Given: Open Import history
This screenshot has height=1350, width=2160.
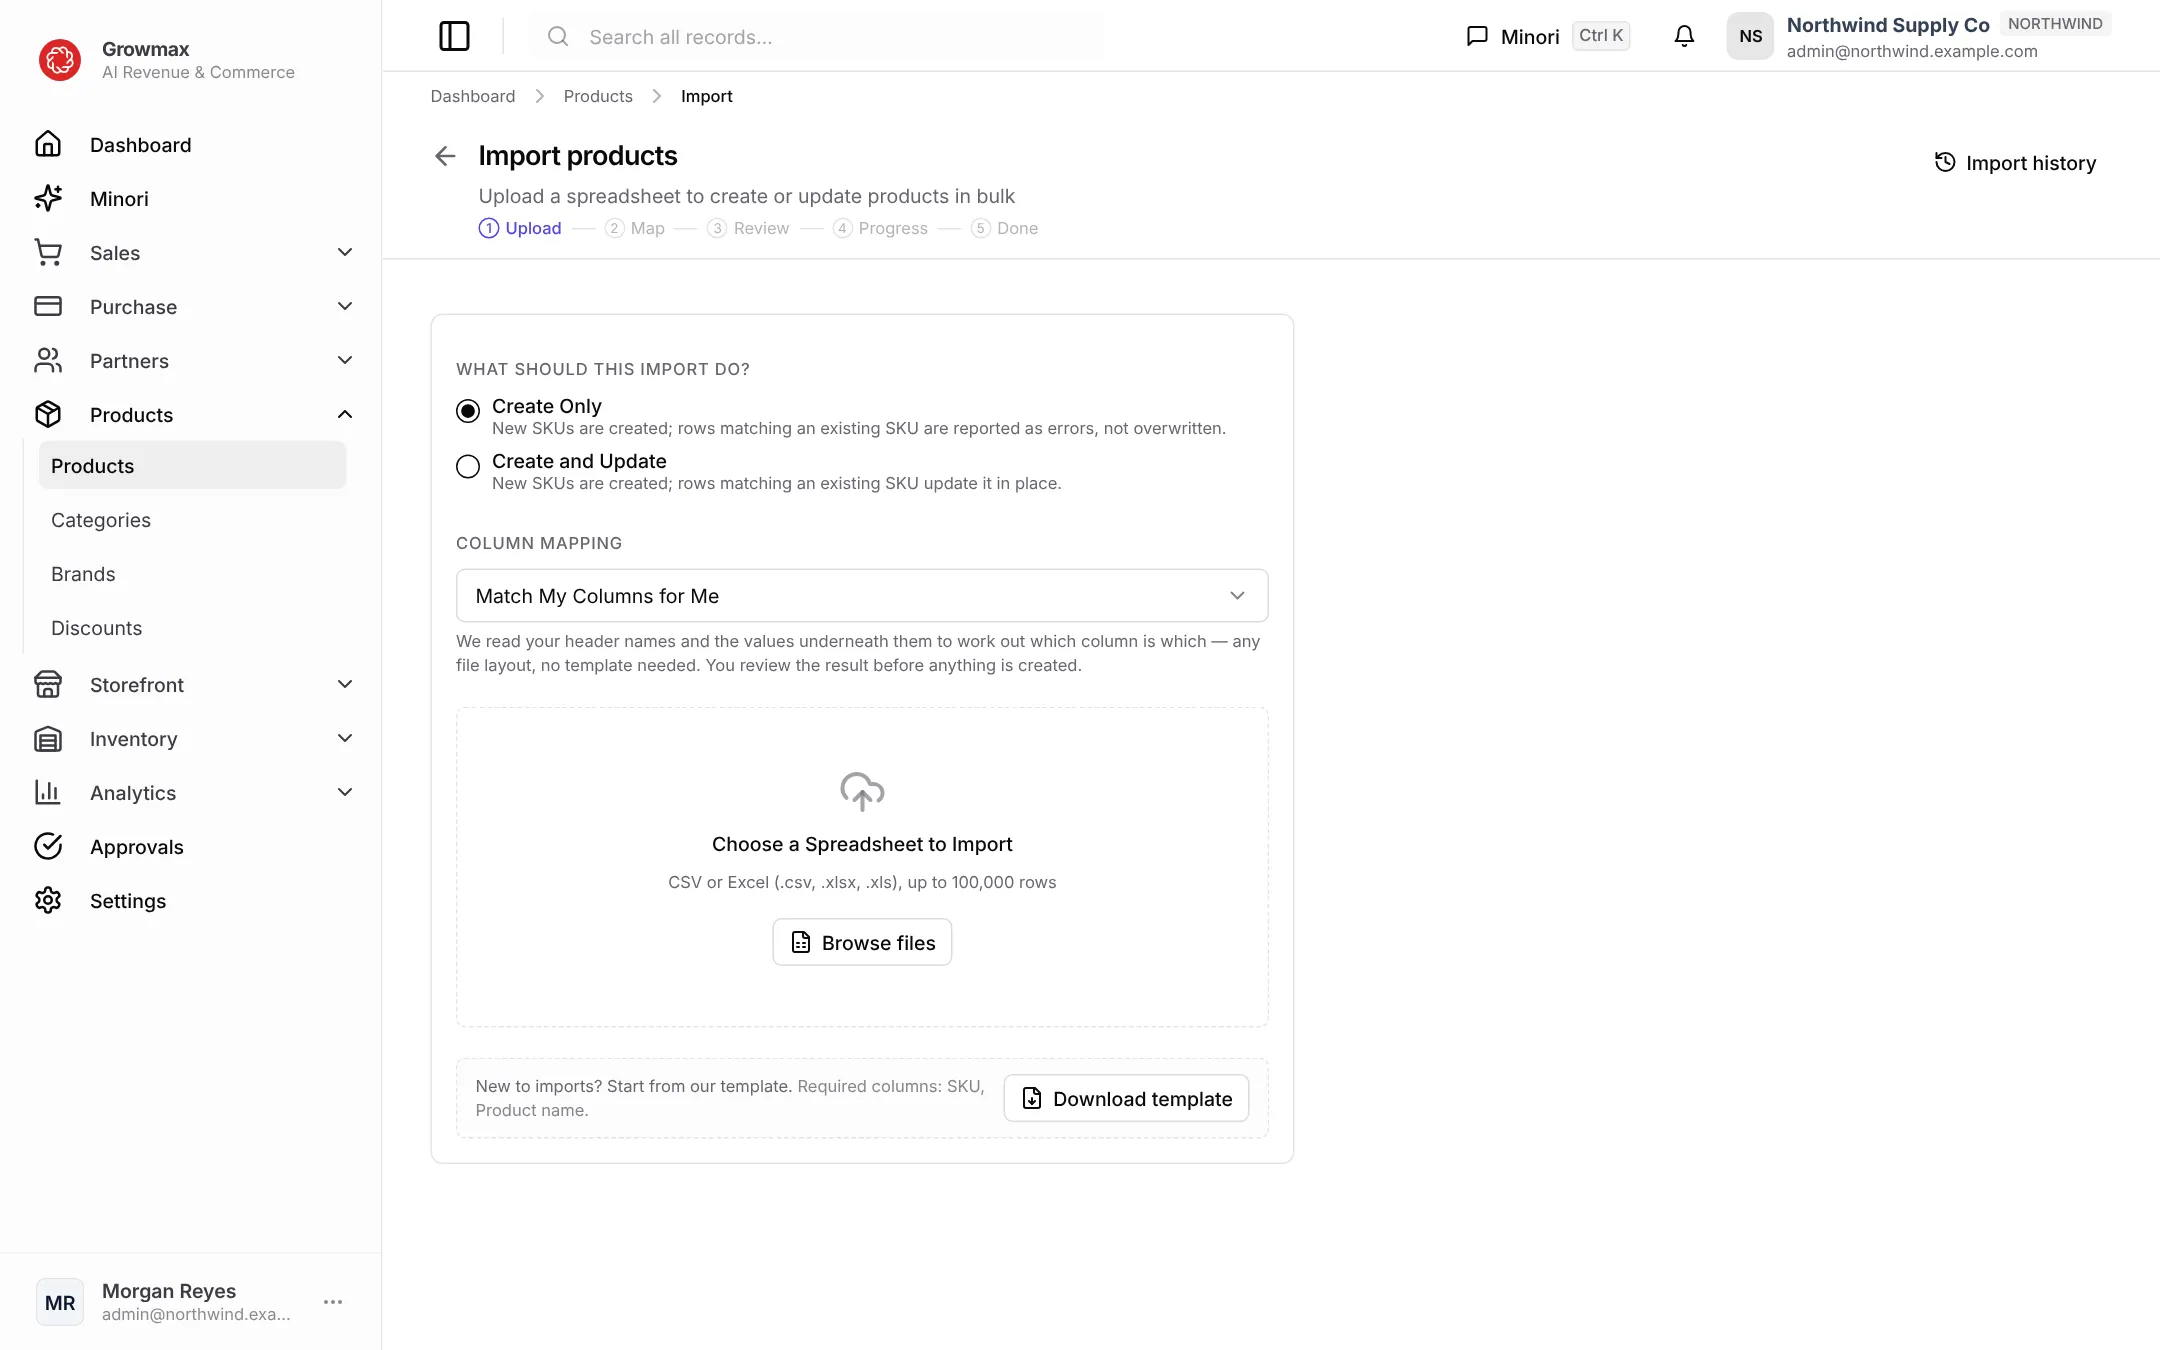Looking at the screenshot, I should click(2015, 163).
